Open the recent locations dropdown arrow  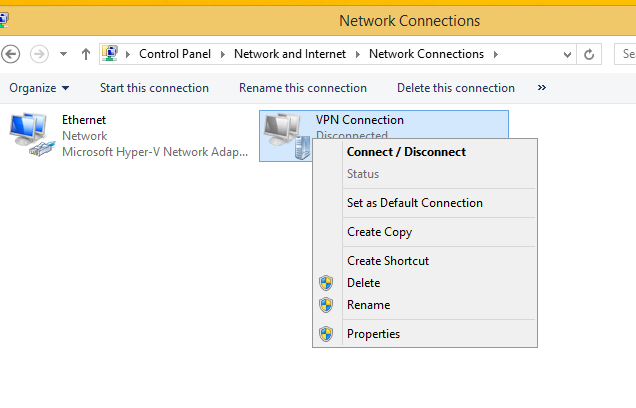click(63, 54)
